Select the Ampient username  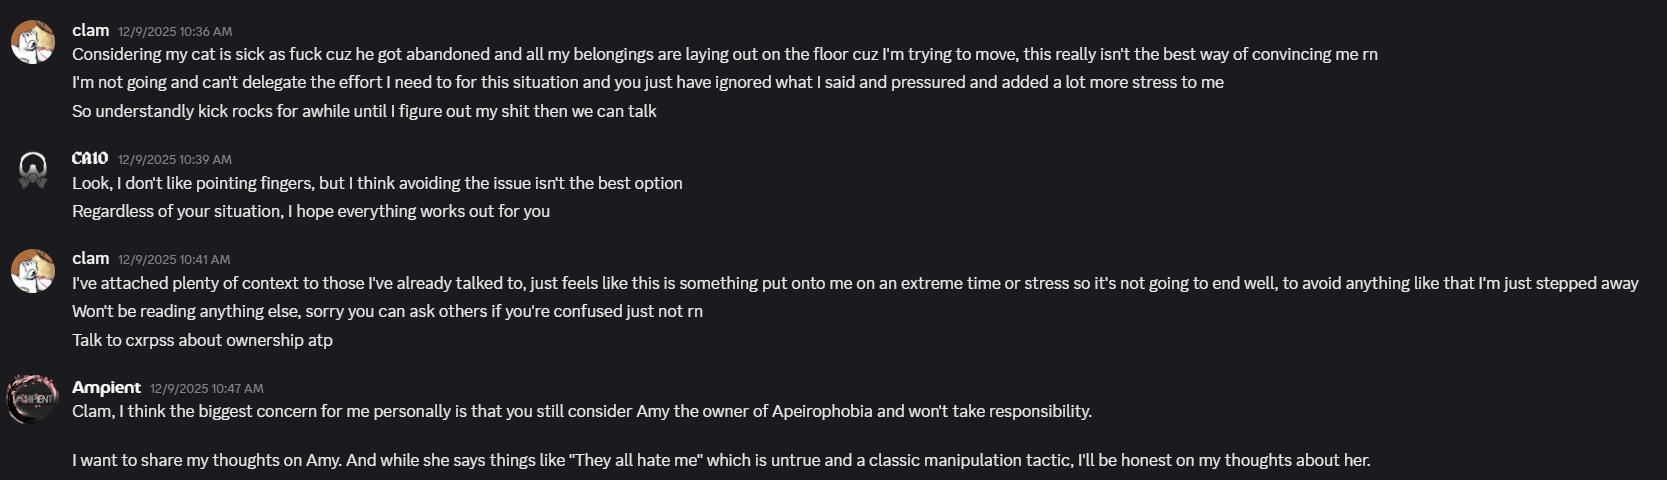[x=106, y=387]
